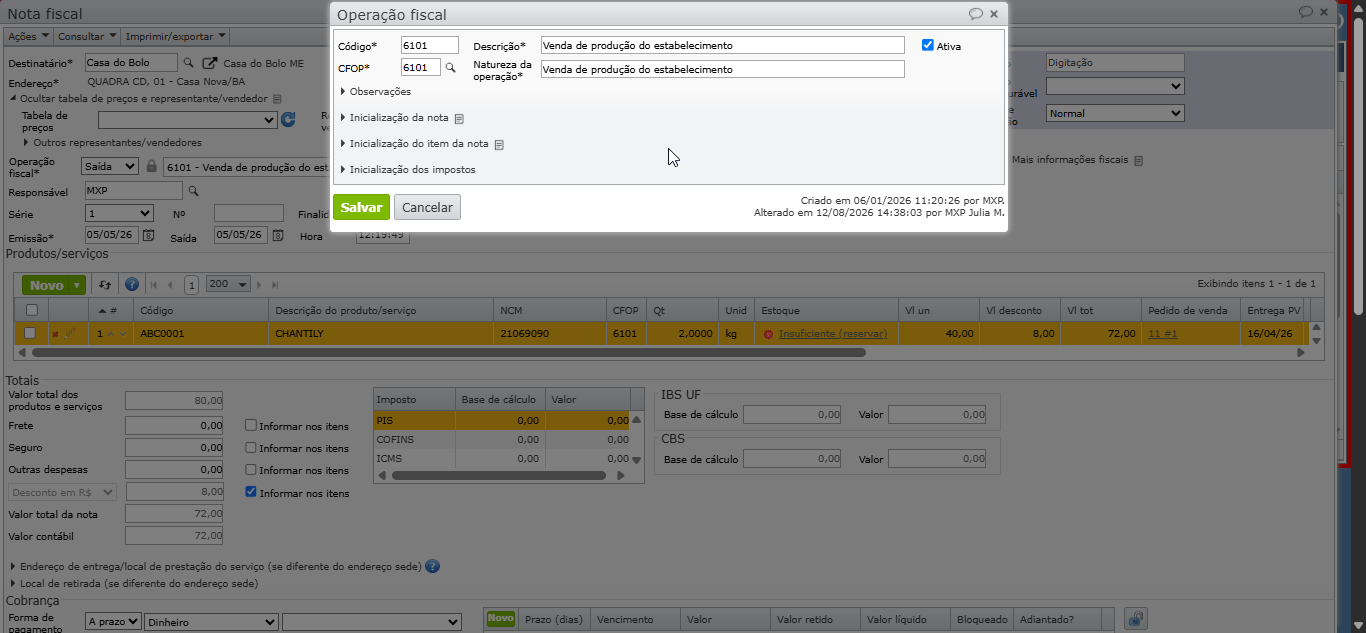Image resolution: width=1366 pixels, height=633 pixels.
Task: Open the Casa do Bolo external link icon
Action: [210, 63]
